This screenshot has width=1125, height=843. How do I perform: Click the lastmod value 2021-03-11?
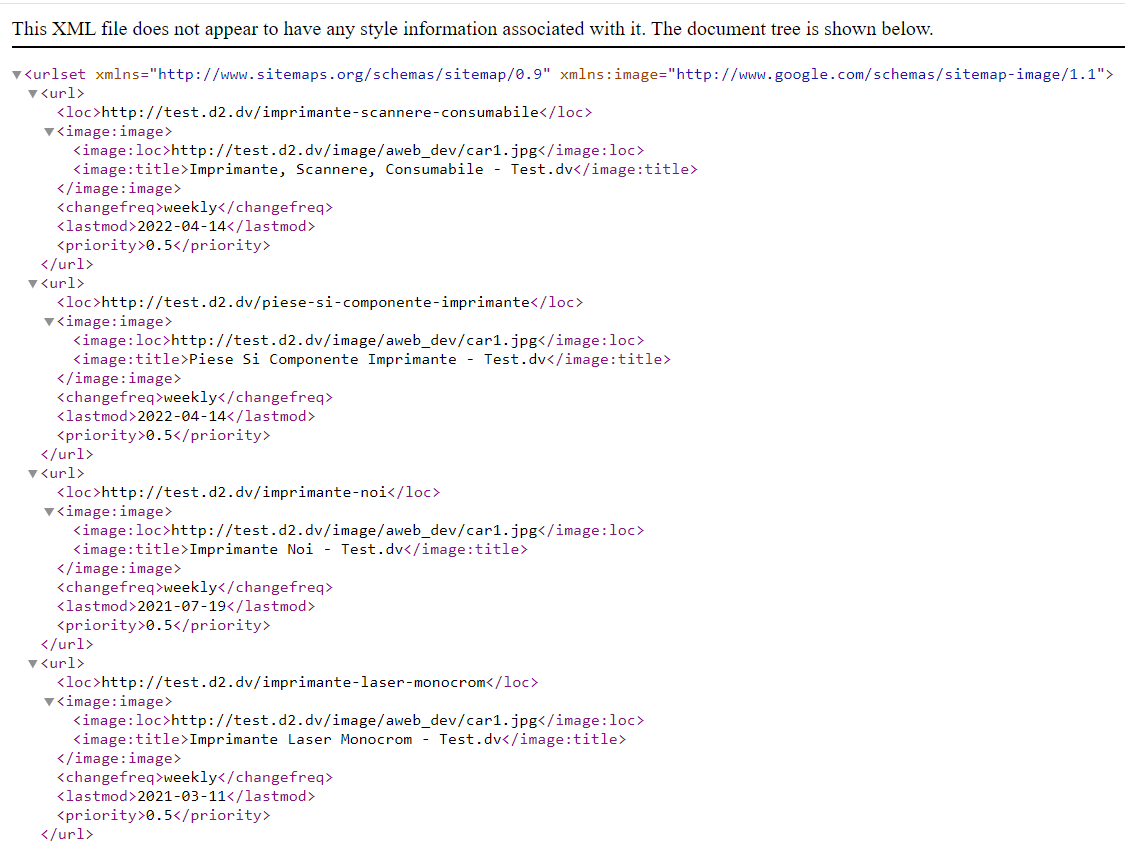182,797
